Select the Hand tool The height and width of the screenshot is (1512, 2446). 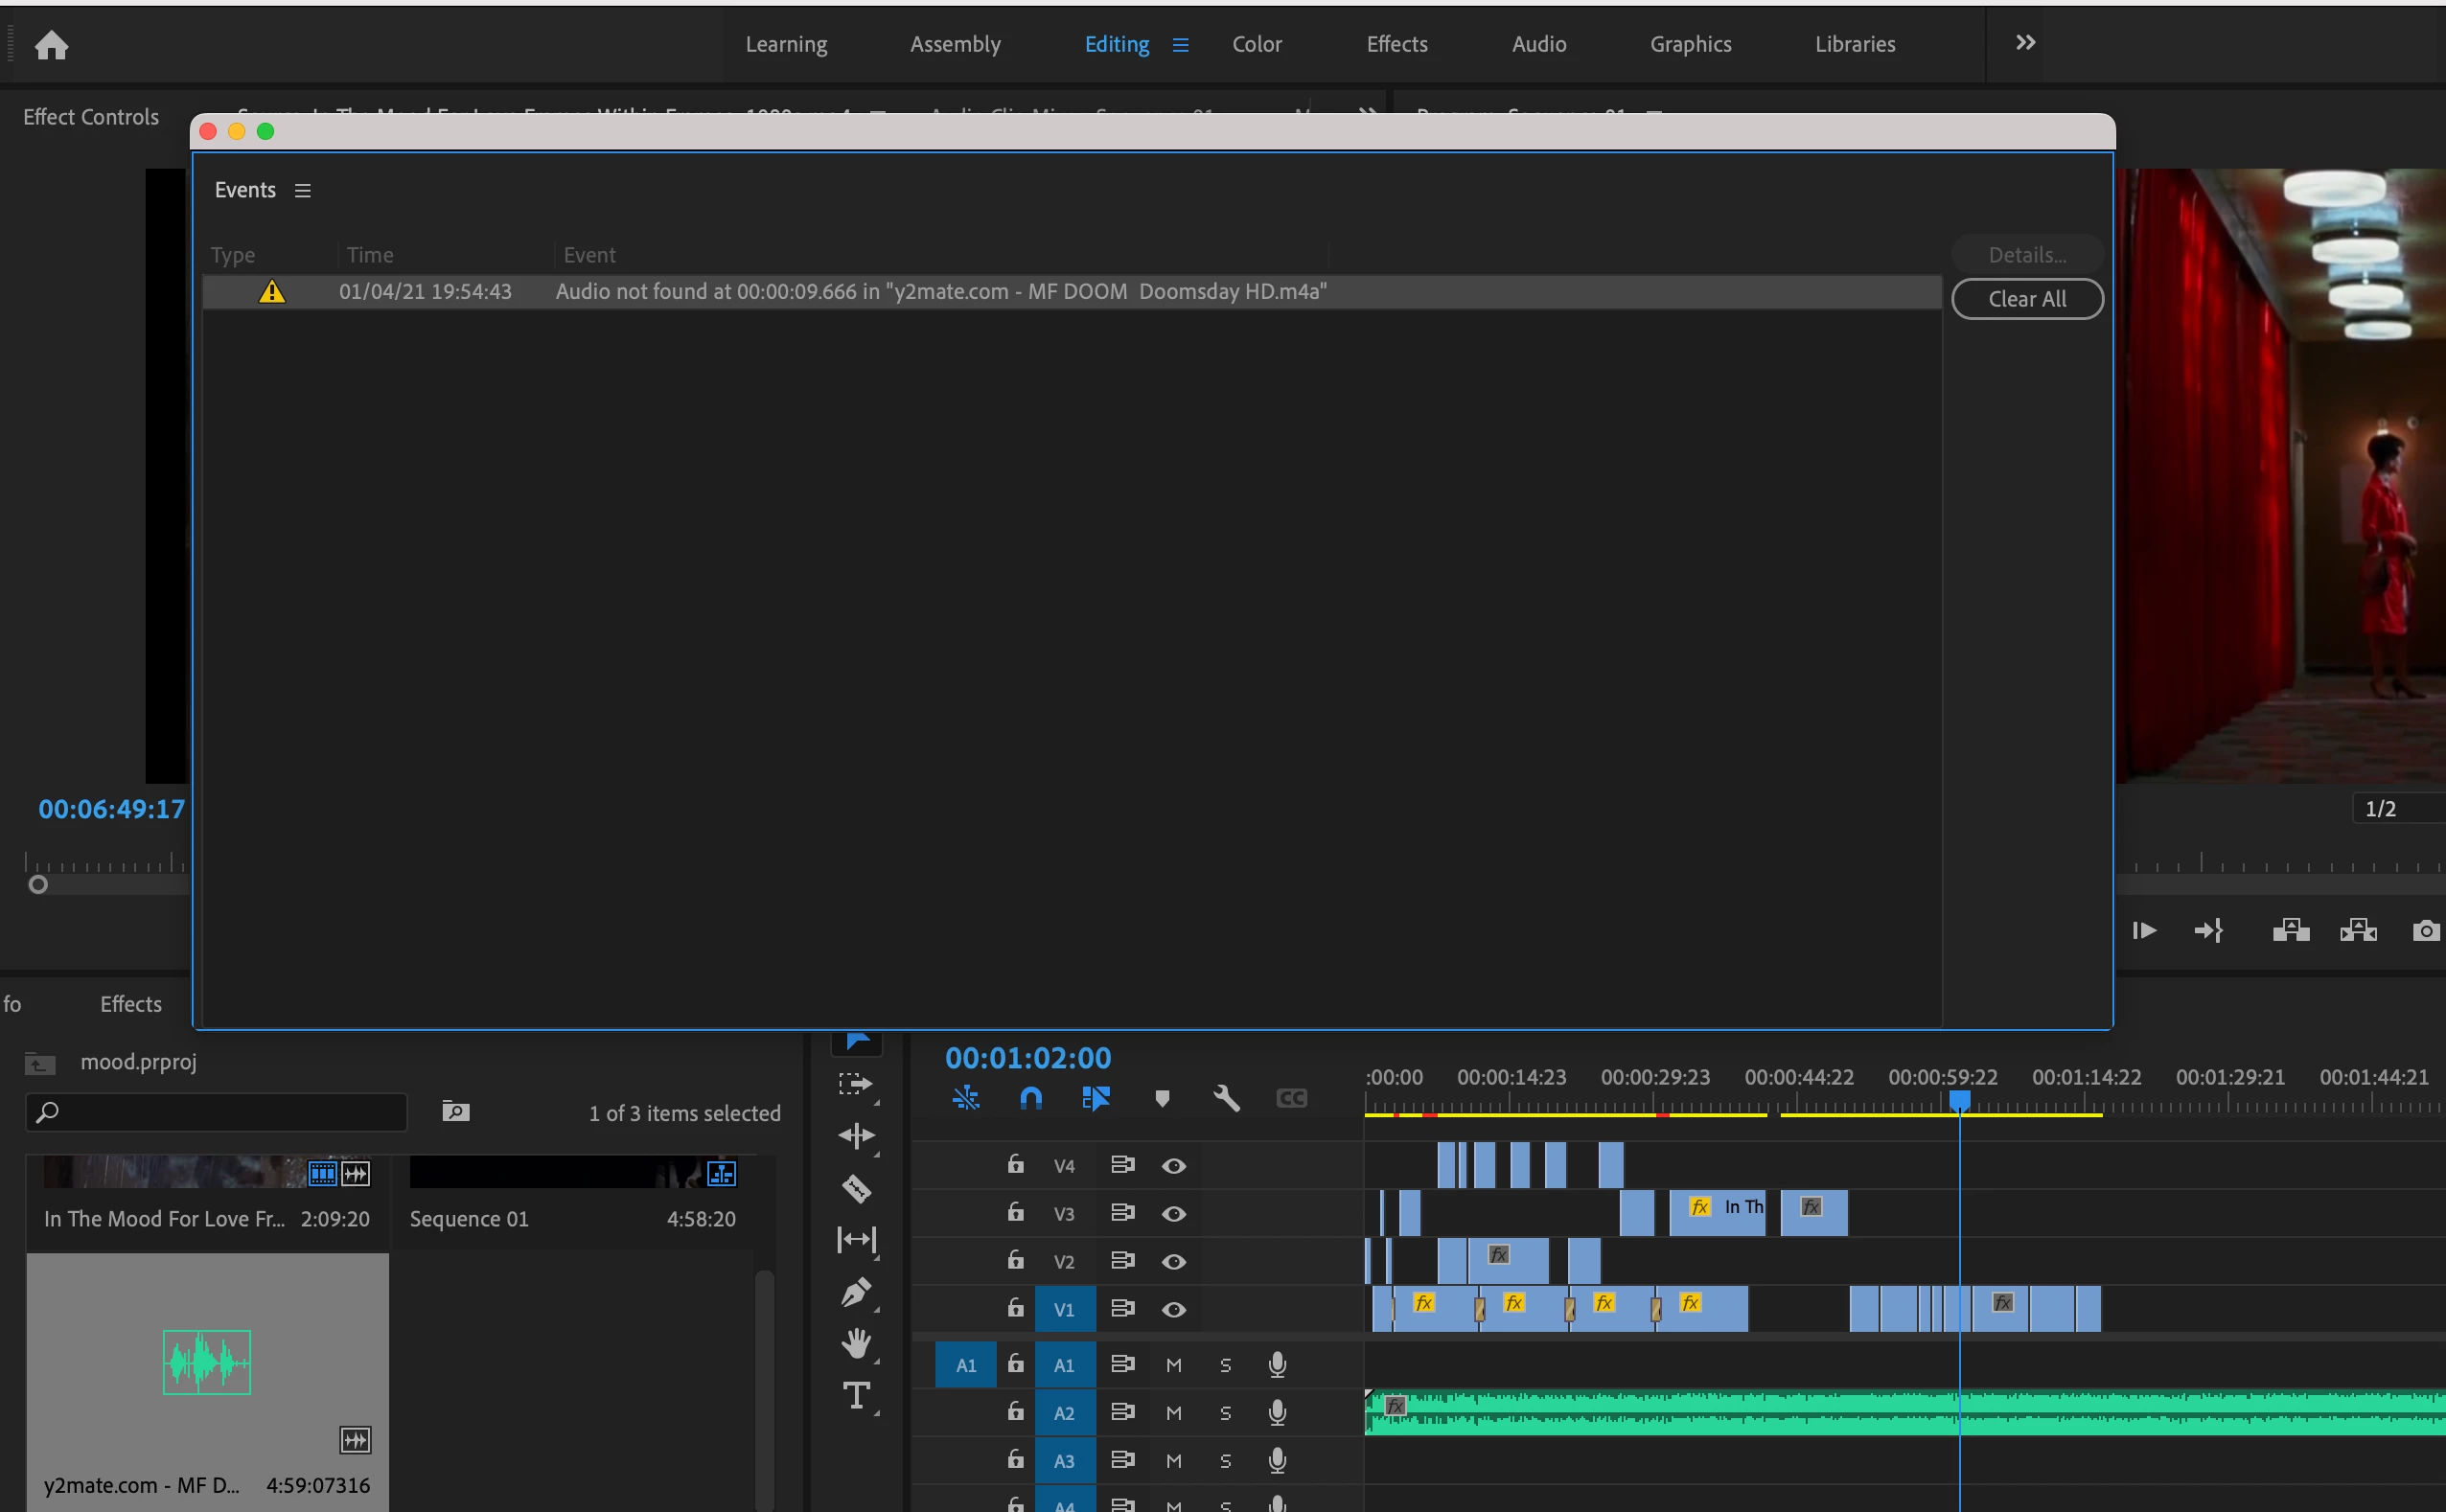pyautogui.click(x=856, y=1343)
